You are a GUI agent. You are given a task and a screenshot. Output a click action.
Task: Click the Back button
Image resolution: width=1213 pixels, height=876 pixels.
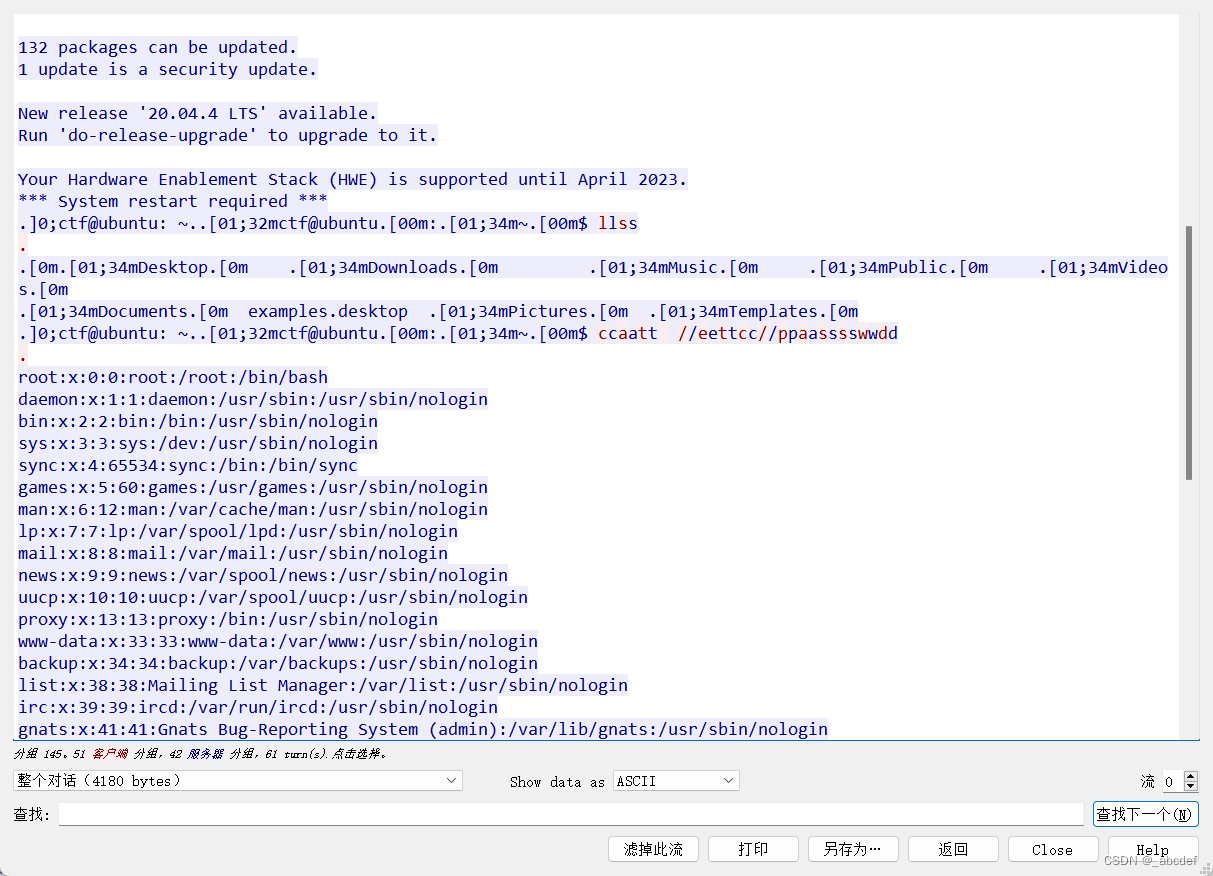(953, 849)
